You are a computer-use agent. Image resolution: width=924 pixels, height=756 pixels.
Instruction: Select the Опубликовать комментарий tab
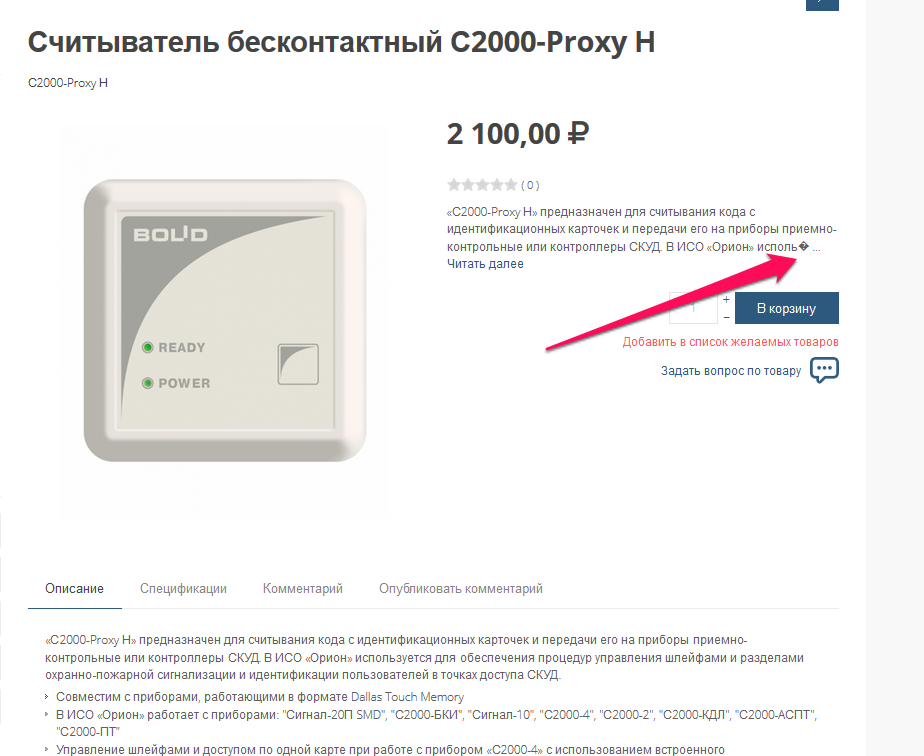(x=461, y=589)
